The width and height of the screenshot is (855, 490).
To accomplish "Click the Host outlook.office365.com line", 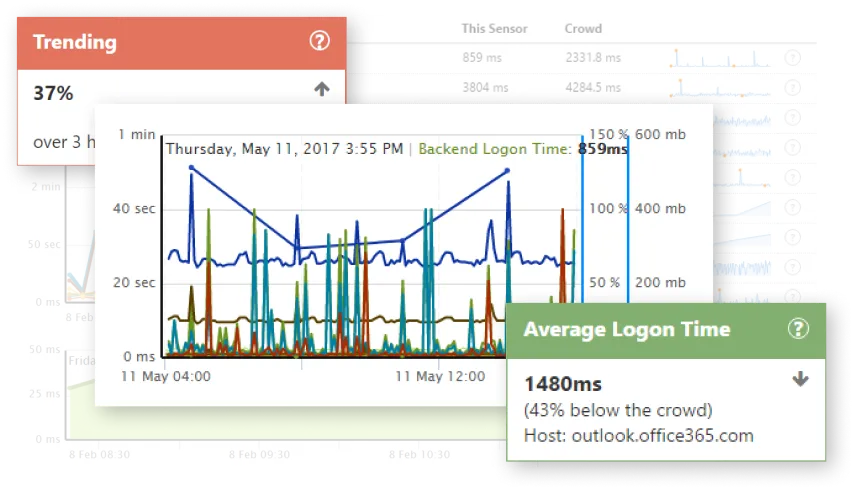I will click(639, 435).
